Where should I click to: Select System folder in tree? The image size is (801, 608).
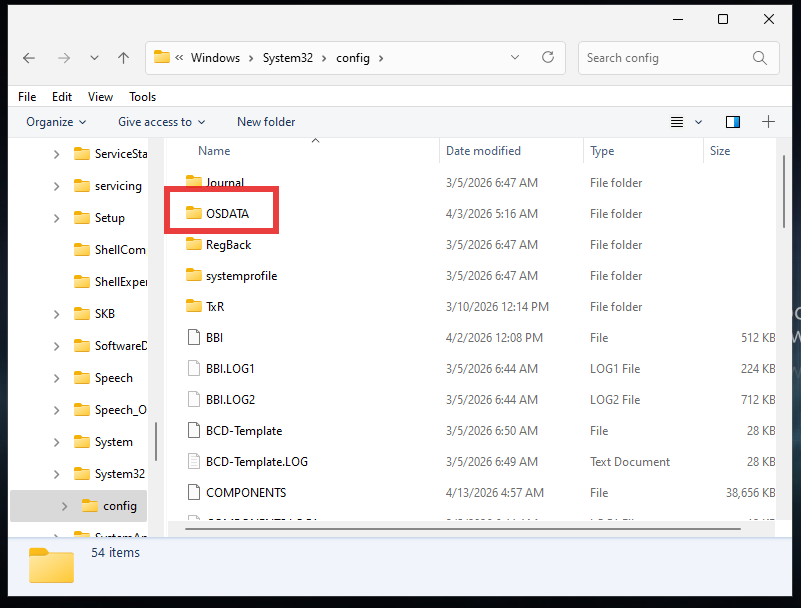tap(103, 442)
